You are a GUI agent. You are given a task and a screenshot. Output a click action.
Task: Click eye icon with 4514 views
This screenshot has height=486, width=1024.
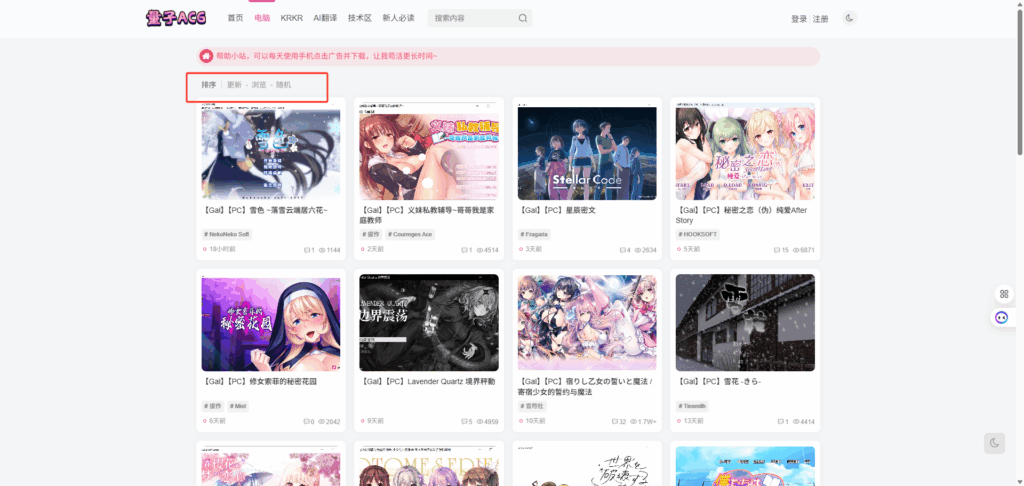(x=480, y=250)
